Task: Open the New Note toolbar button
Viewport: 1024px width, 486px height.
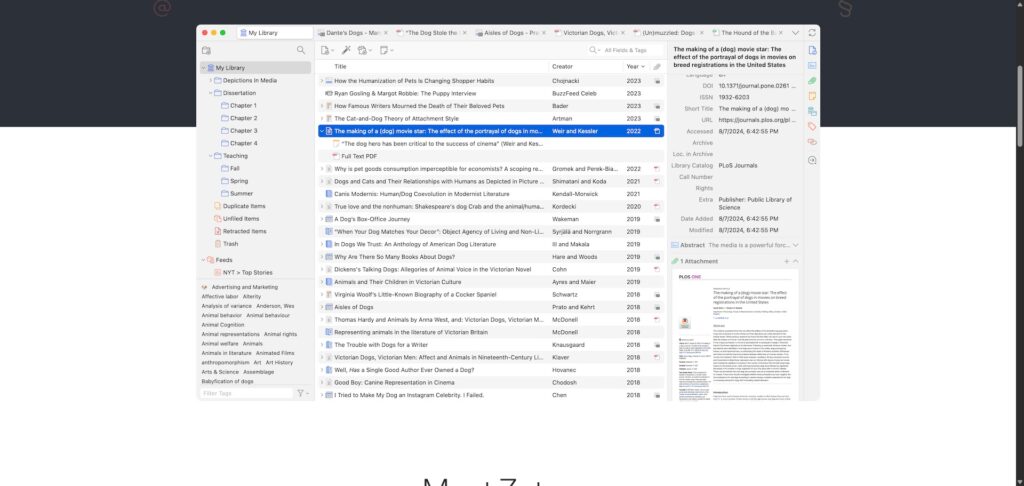Action: [385, 50]
